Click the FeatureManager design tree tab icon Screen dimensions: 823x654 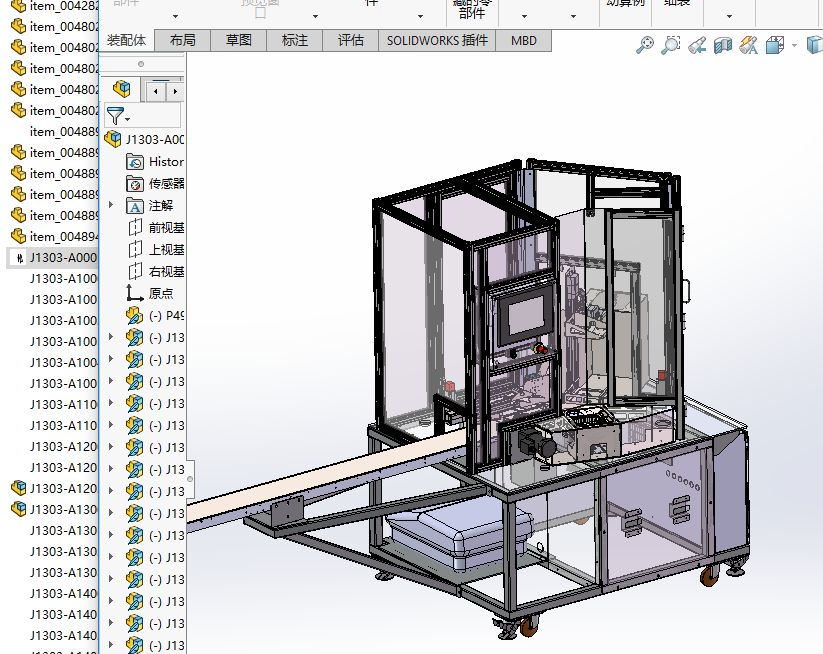coord(121,90)
